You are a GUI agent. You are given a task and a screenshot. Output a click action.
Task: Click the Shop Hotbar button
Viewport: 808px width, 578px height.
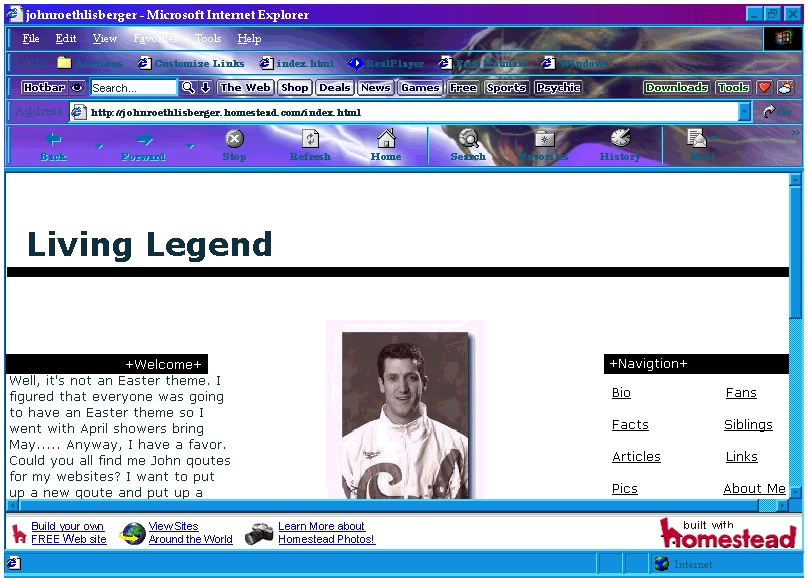point(294,88)
